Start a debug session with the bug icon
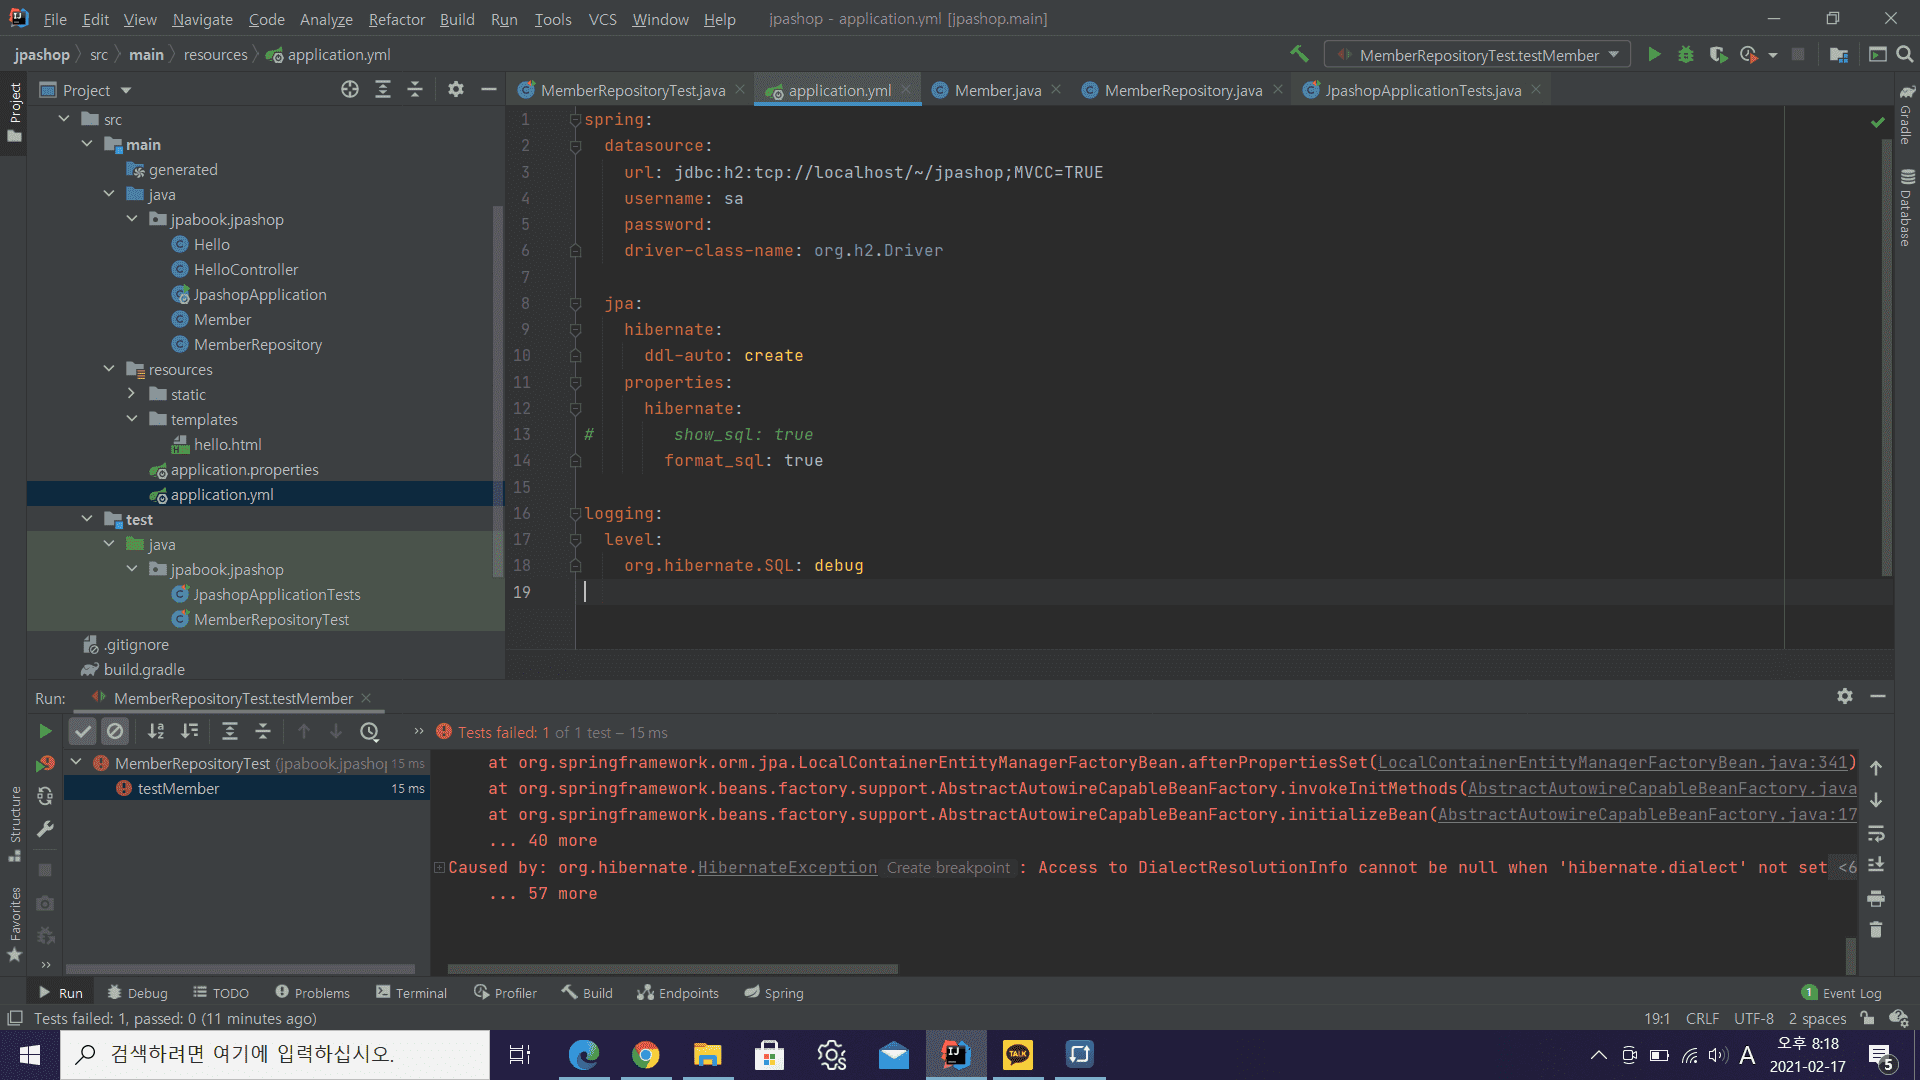Viewport: 1920px width, 1080px height. [1686, 55]
